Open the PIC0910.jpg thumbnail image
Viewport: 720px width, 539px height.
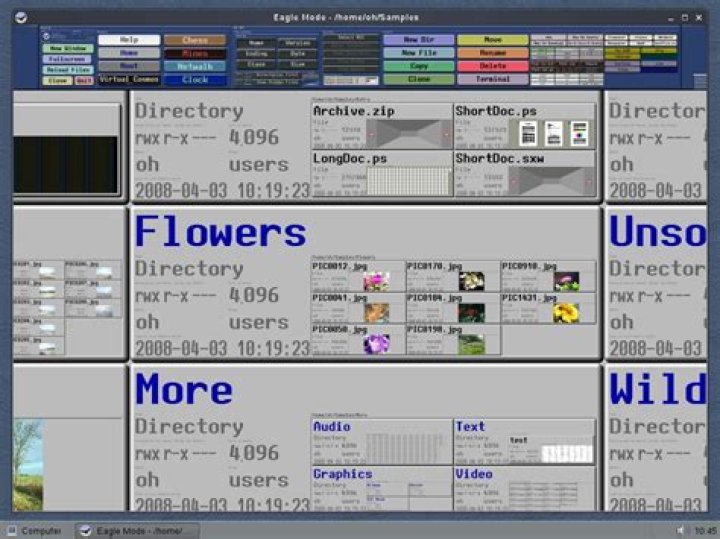point(566,281)
